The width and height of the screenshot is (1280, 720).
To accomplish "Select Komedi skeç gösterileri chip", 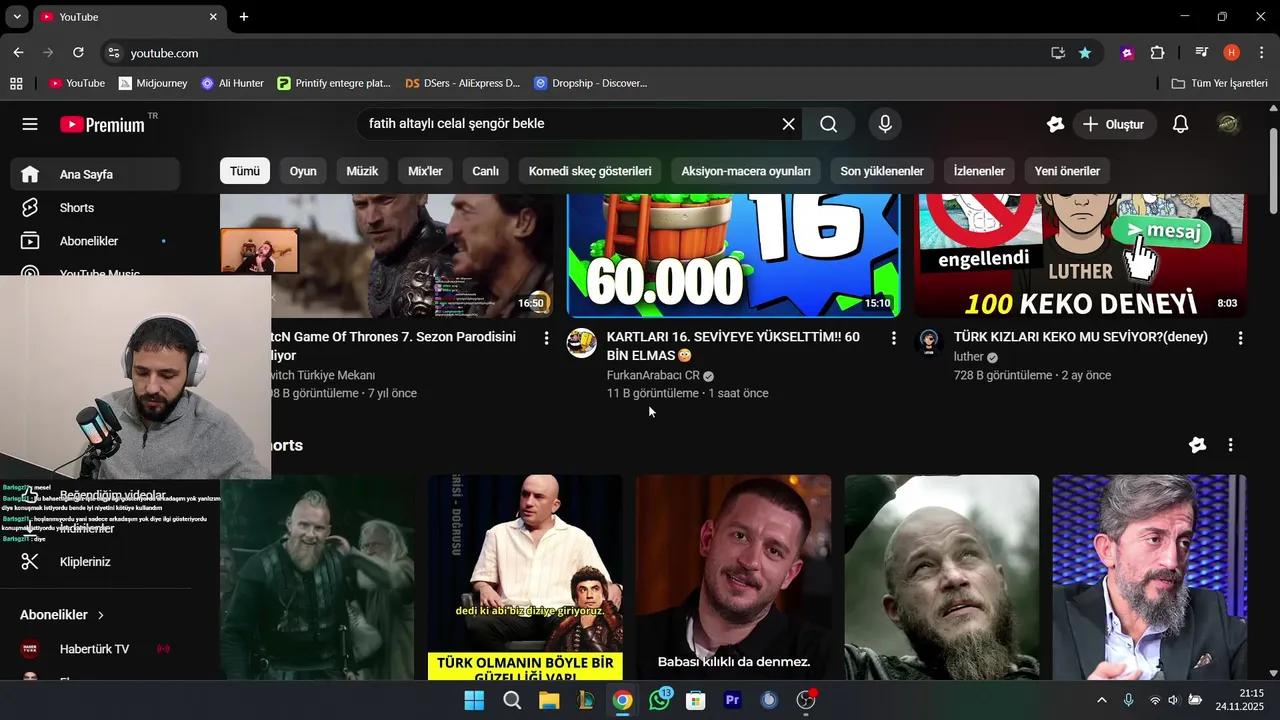I will click(x=590, y=171).
